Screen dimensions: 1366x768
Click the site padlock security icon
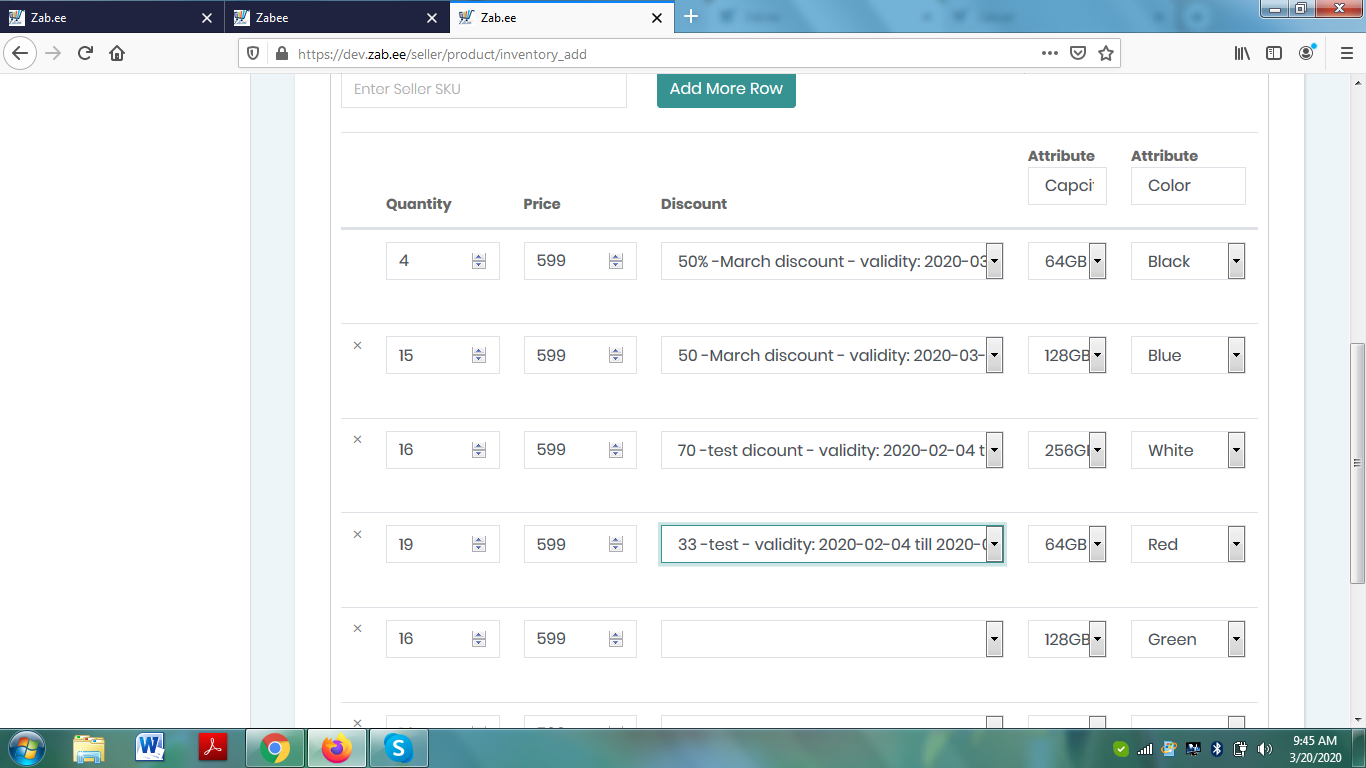[281, 53]
